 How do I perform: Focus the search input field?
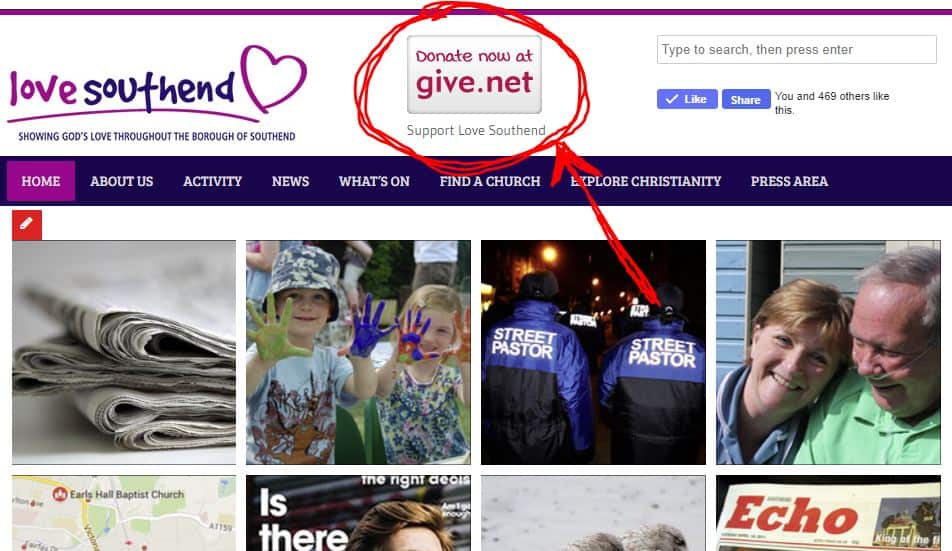797,49
